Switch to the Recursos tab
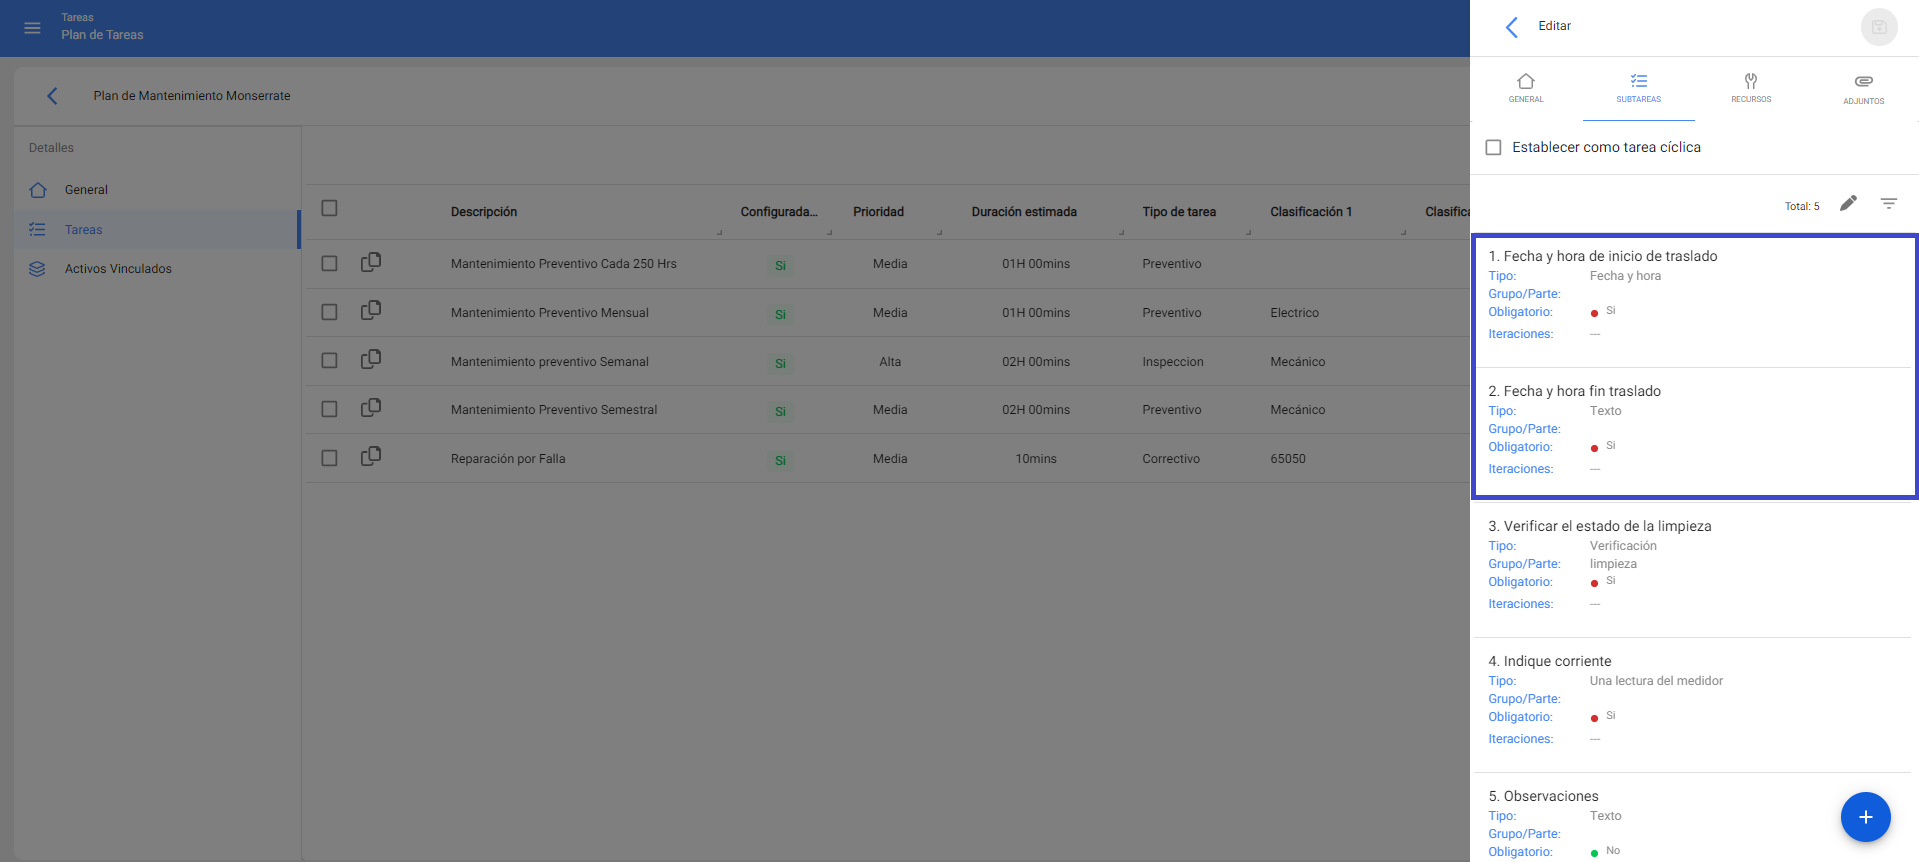Screen dimensions: 1919x862 point(1750,88)
